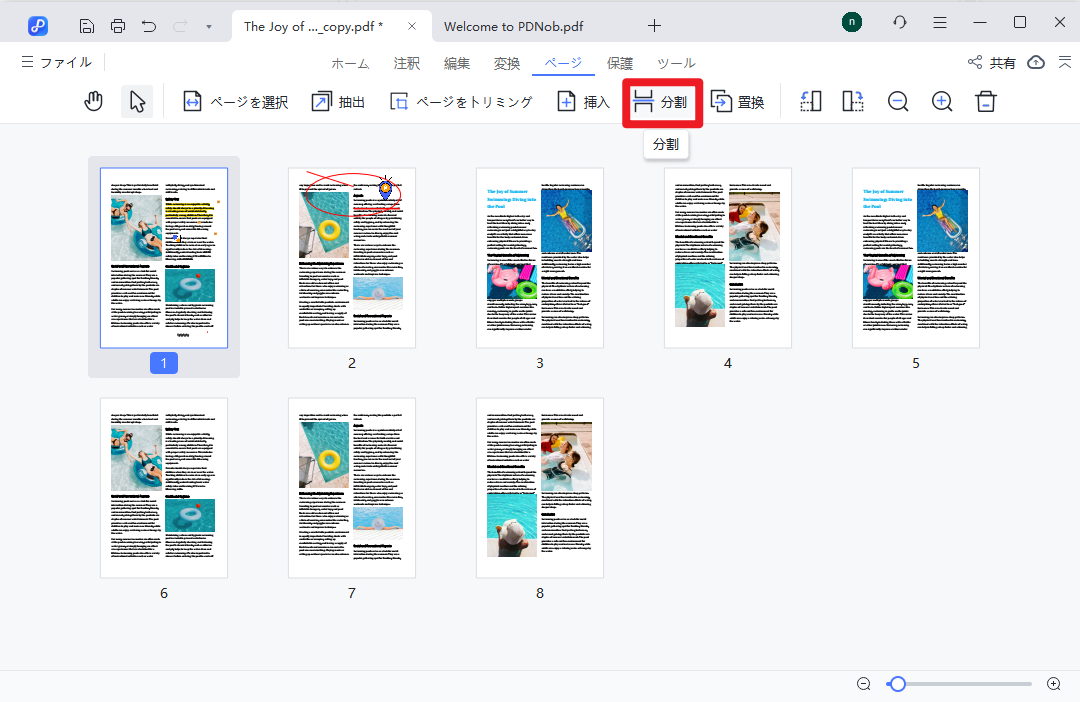Click the rotate page left icon

coord(811,102)
